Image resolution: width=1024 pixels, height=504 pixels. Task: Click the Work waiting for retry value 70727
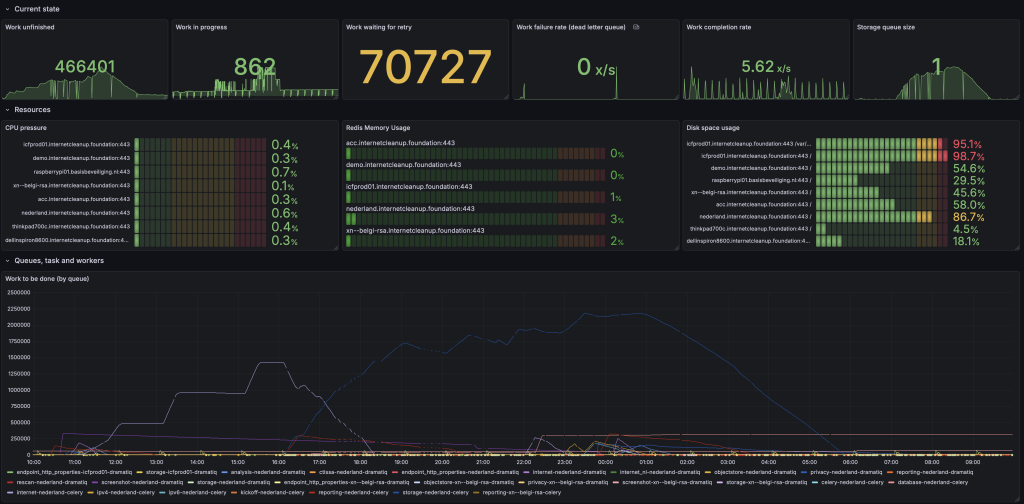(x=425, y=68)
